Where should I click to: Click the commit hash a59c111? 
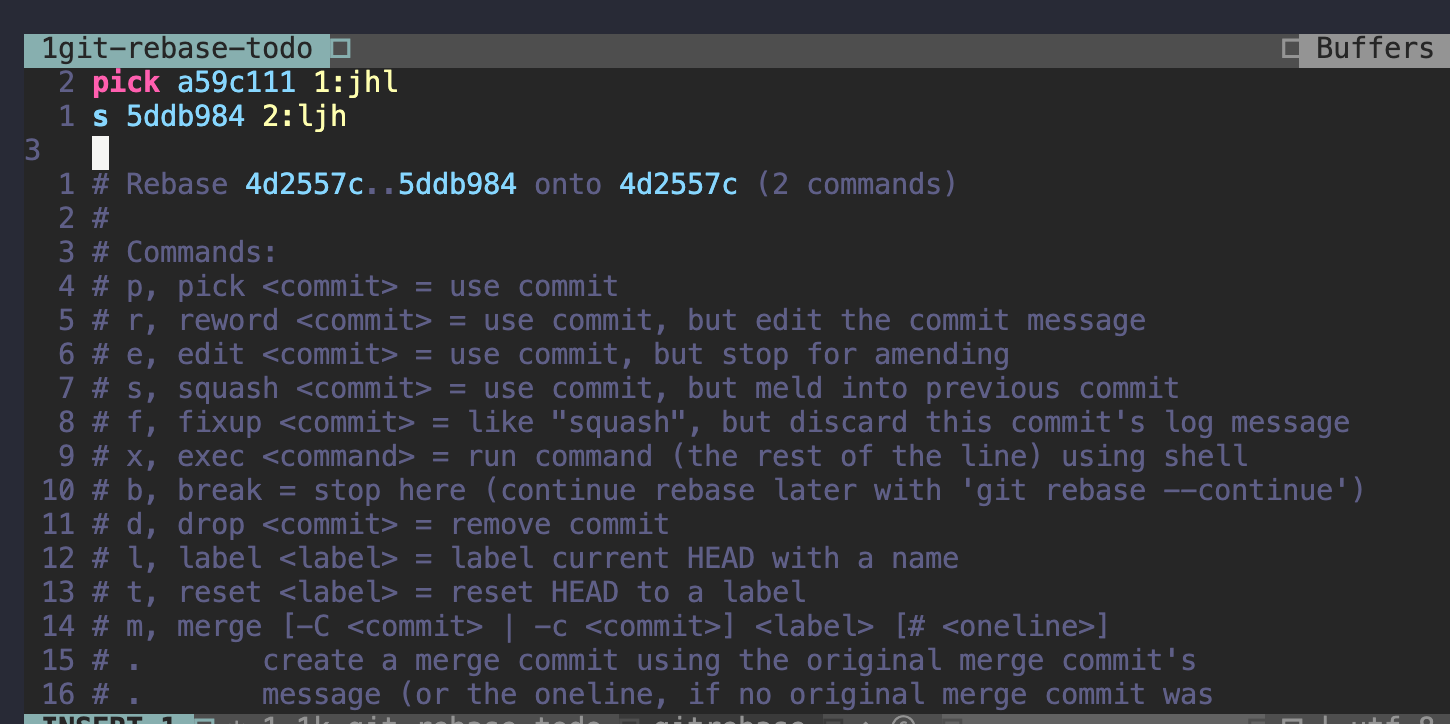pos(236,83)
